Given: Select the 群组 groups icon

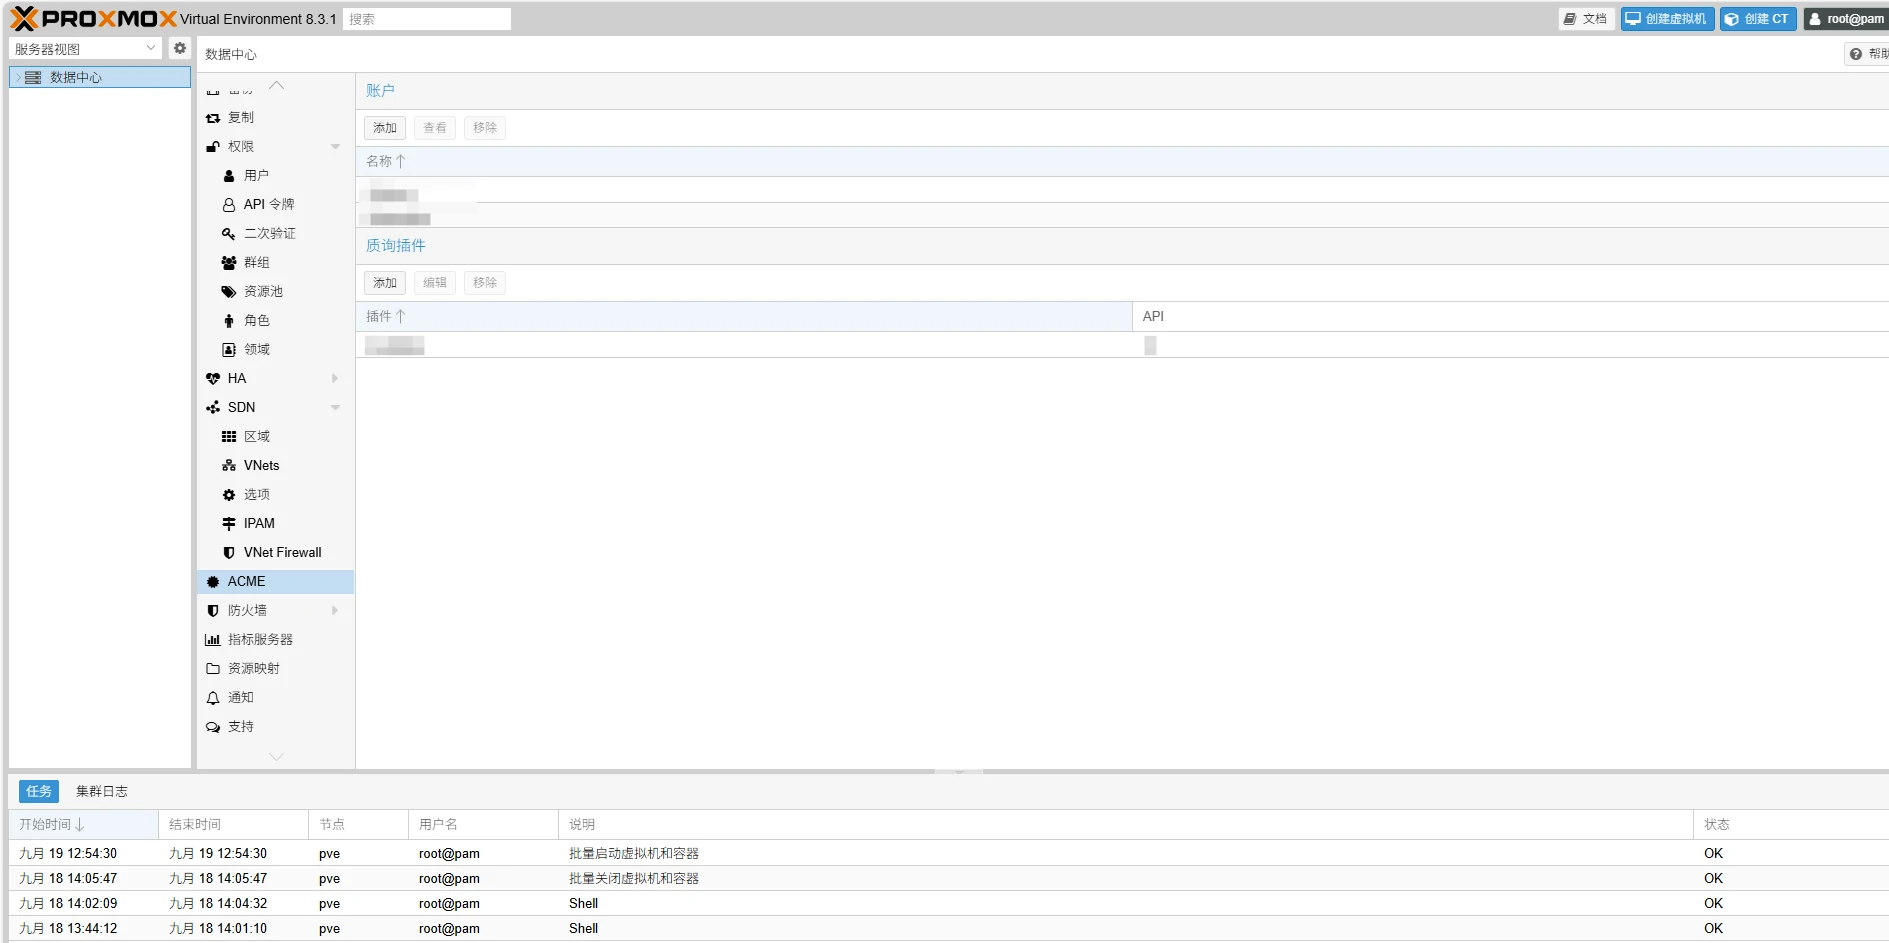Looking at the screenshot, I should [229, 262].
